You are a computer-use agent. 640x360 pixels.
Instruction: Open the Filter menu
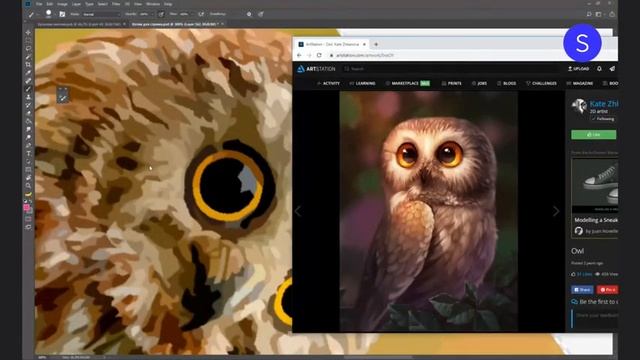[x=116, y=4]
